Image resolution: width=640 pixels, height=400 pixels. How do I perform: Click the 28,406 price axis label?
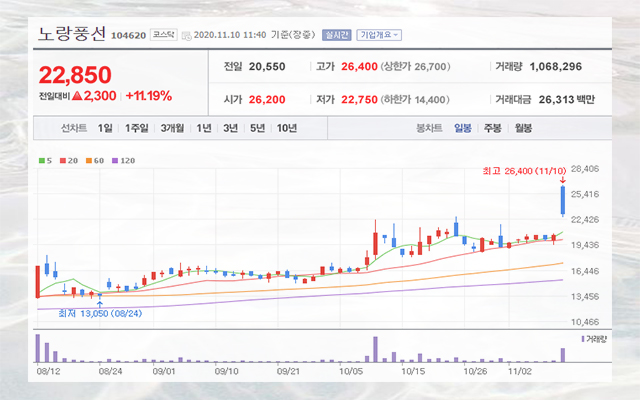click(585, 169)
